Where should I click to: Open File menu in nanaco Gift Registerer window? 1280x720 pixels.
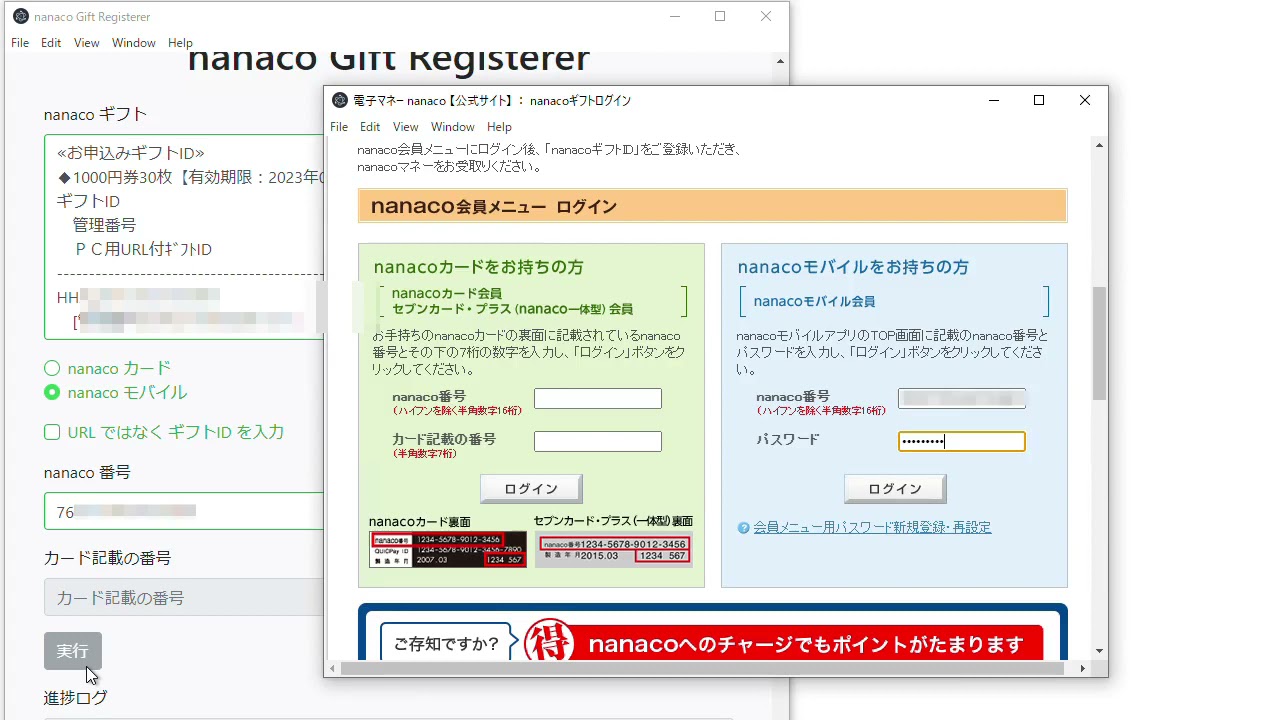20,43
